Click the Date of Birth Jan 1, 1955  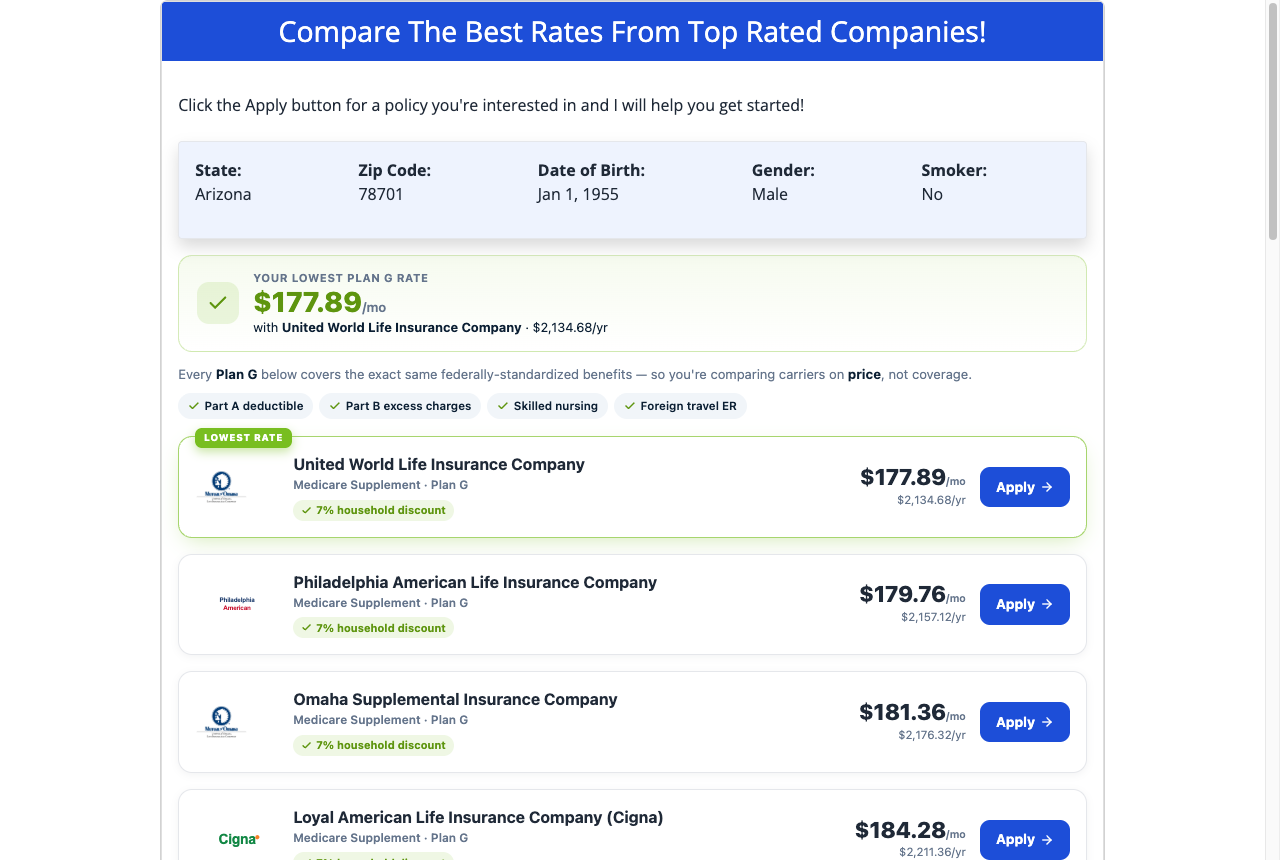578,194
